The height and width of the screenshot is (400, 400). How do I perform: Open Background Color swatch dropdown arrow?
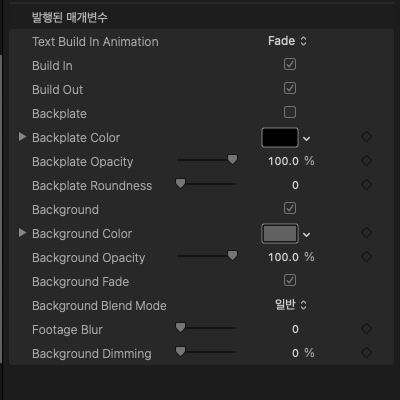(x=306, y=235)
